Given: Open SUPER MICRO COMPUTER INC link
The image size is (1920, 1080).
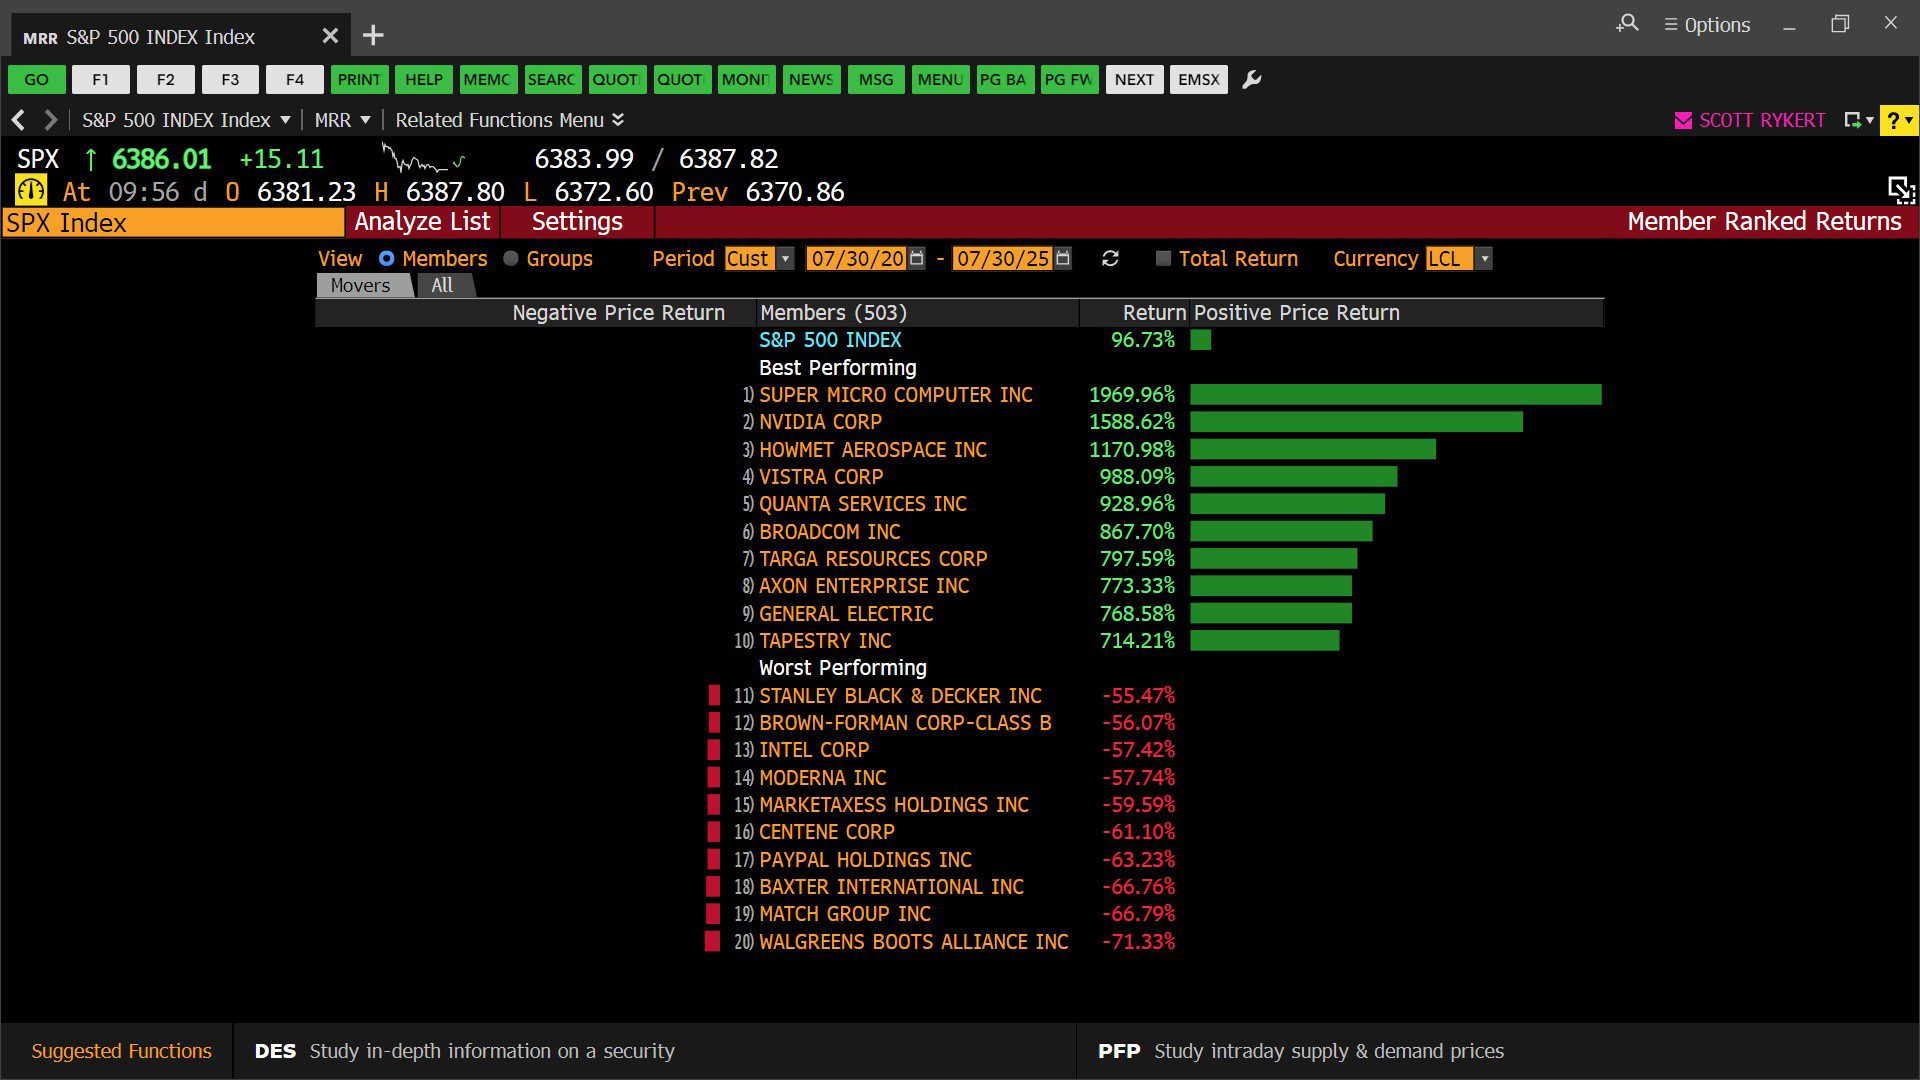Looking at the screenshot, I should (896, 395).
